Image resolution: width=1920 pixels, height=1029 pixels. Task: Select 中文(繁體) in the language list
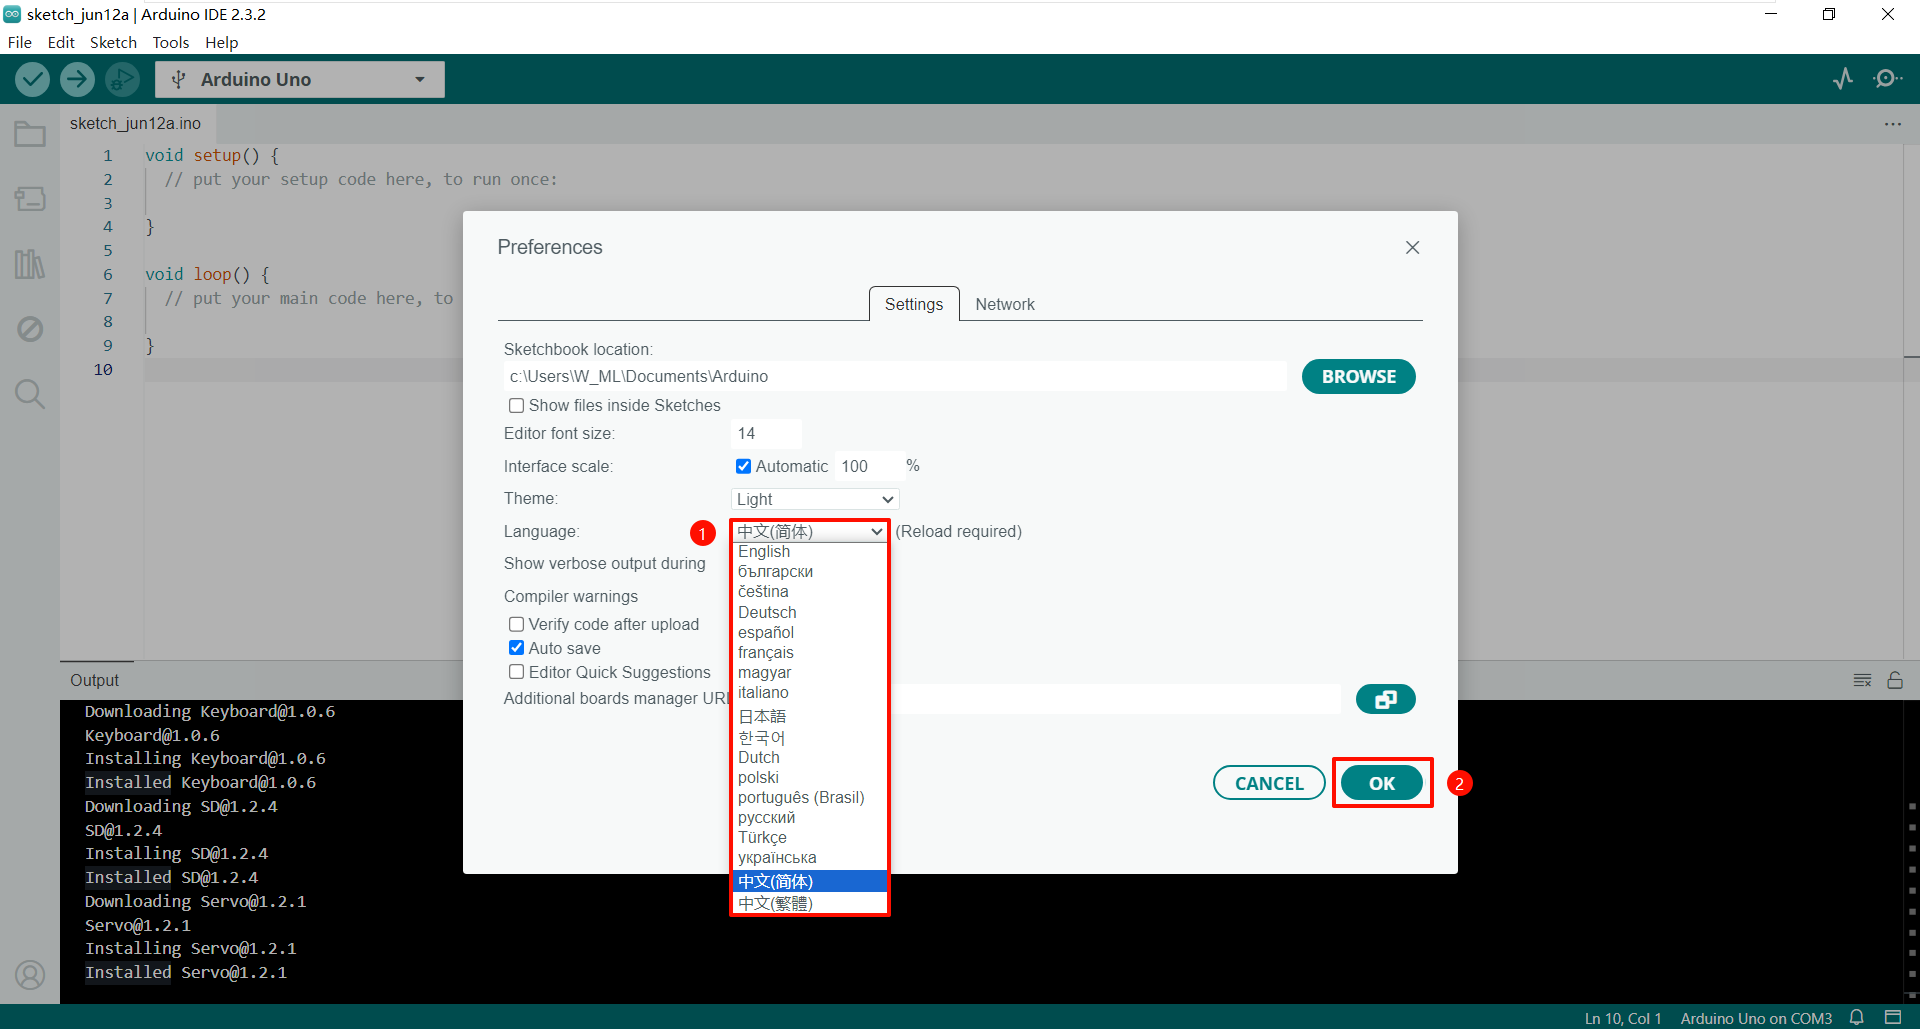pos(810,903)
